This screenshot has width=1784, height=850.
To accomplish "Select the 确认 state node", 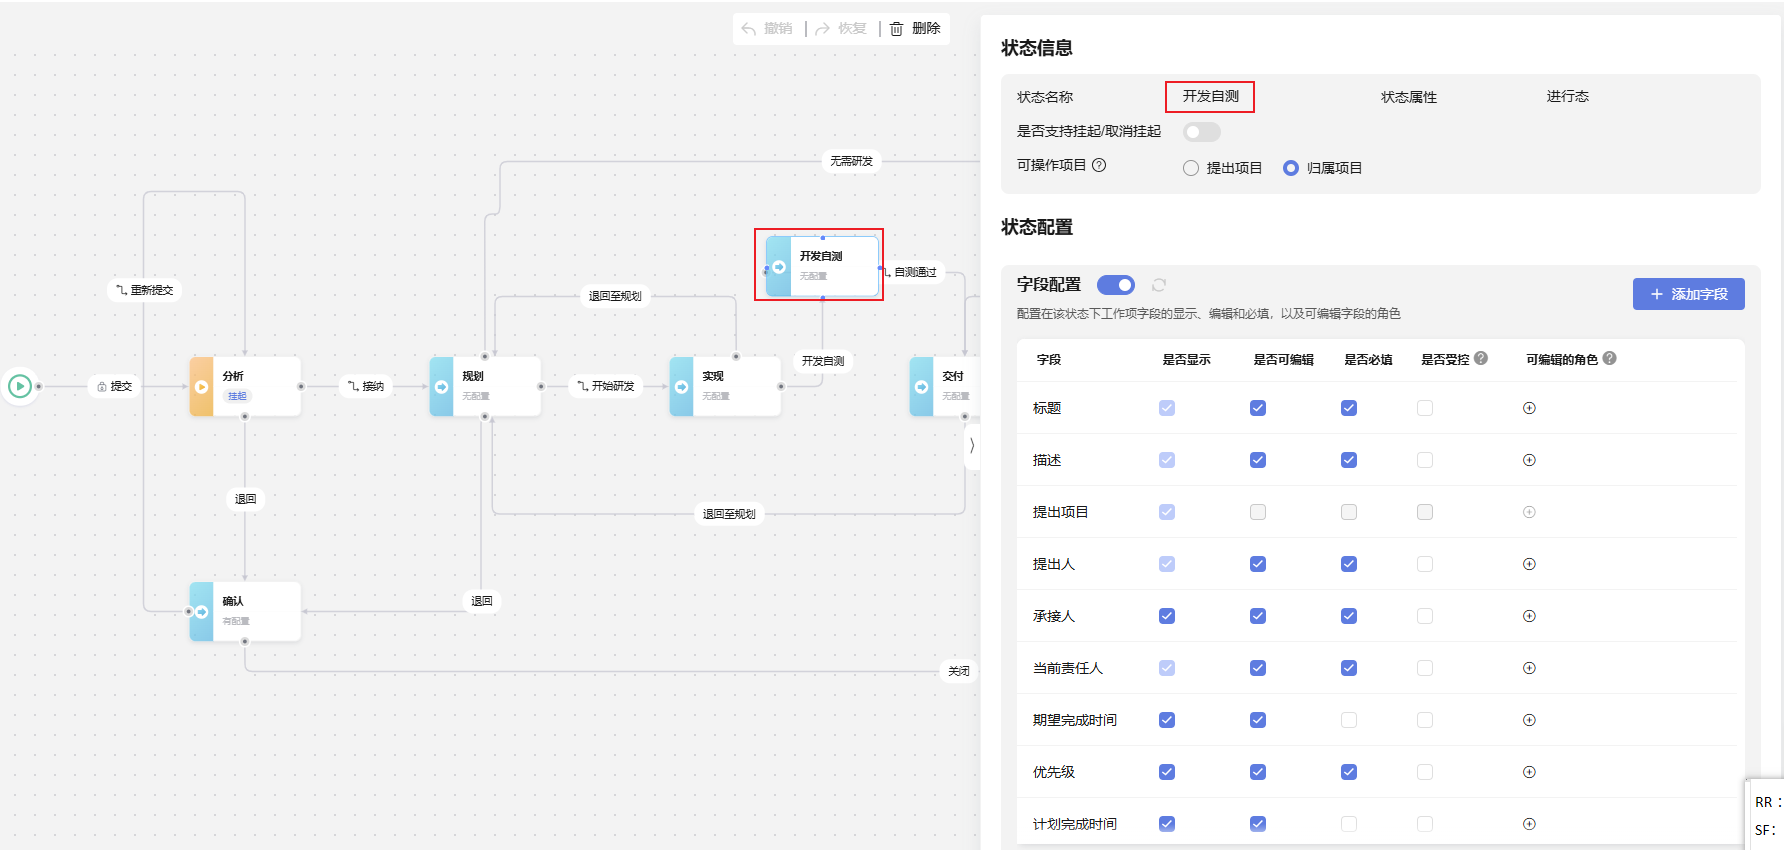I will click(245, 611).
